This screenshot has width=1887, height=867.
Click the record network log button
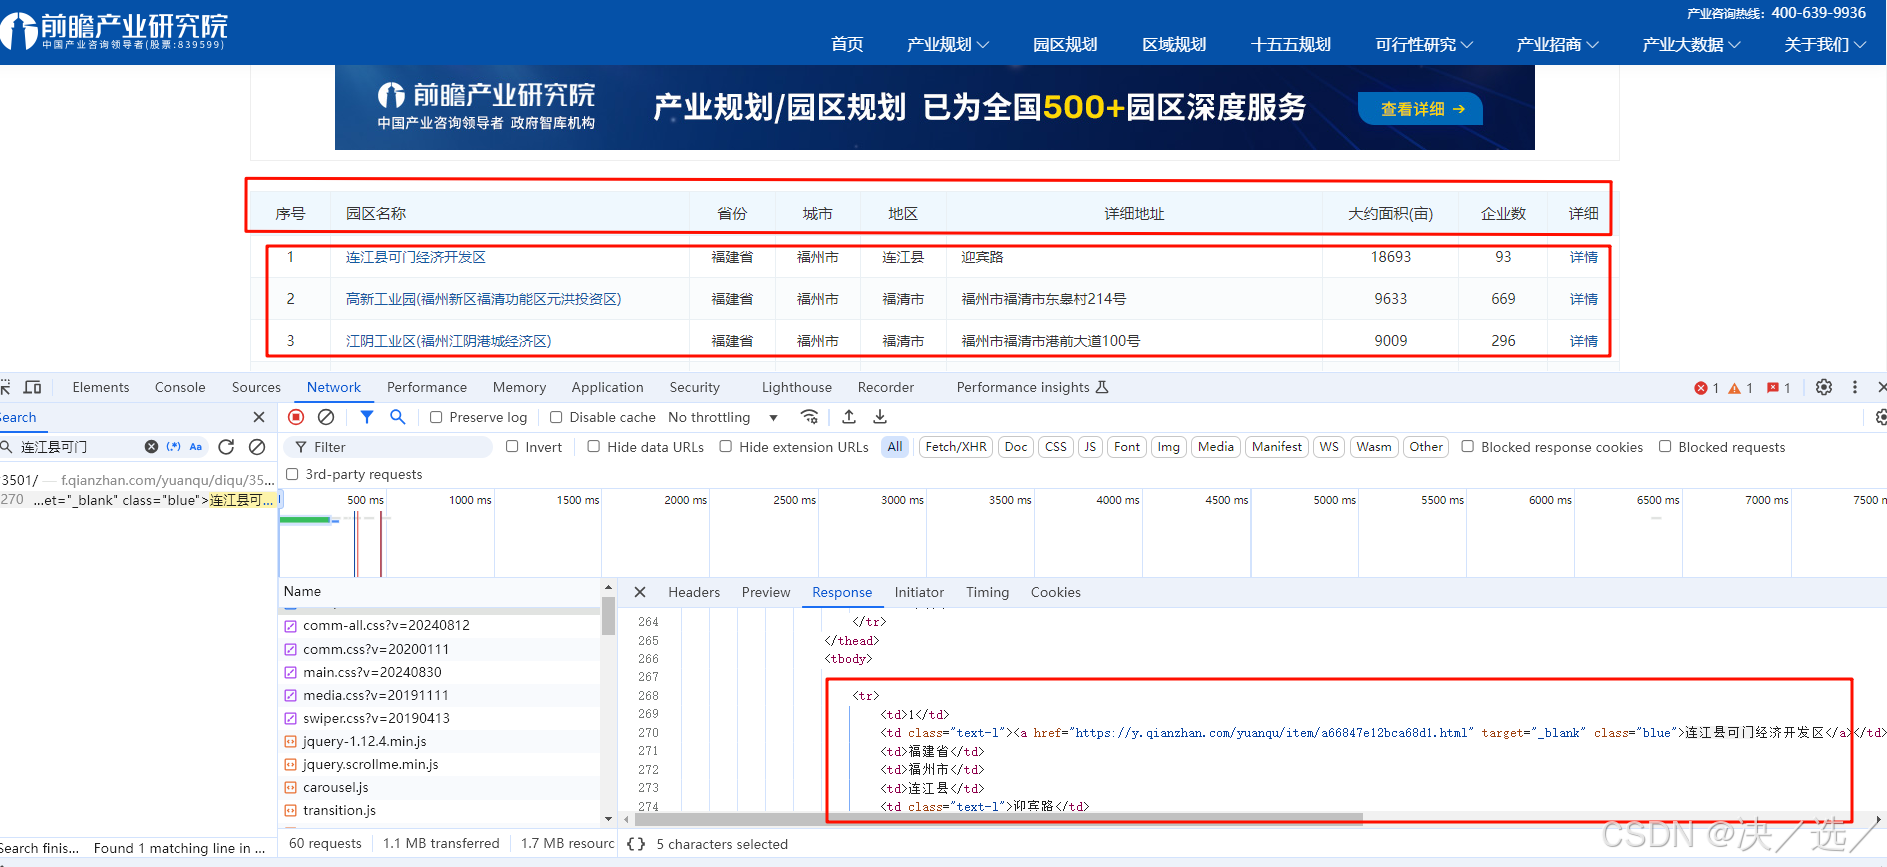point(296,417)
